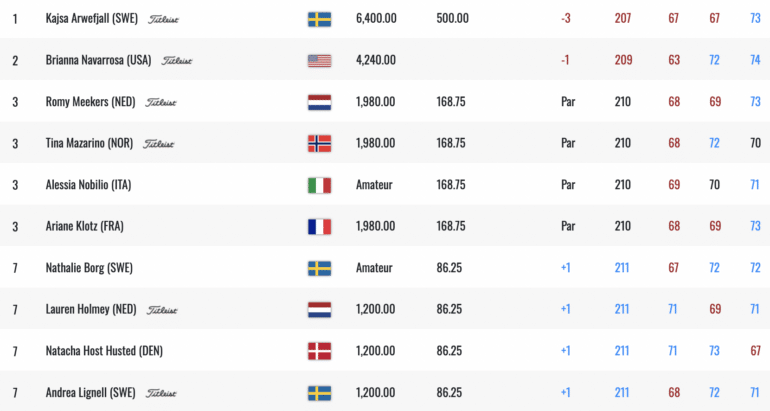Click the Titleist logo beside Lauren Holmey
770x411 pixels.
pyautogui.click(x=162, y=310)
